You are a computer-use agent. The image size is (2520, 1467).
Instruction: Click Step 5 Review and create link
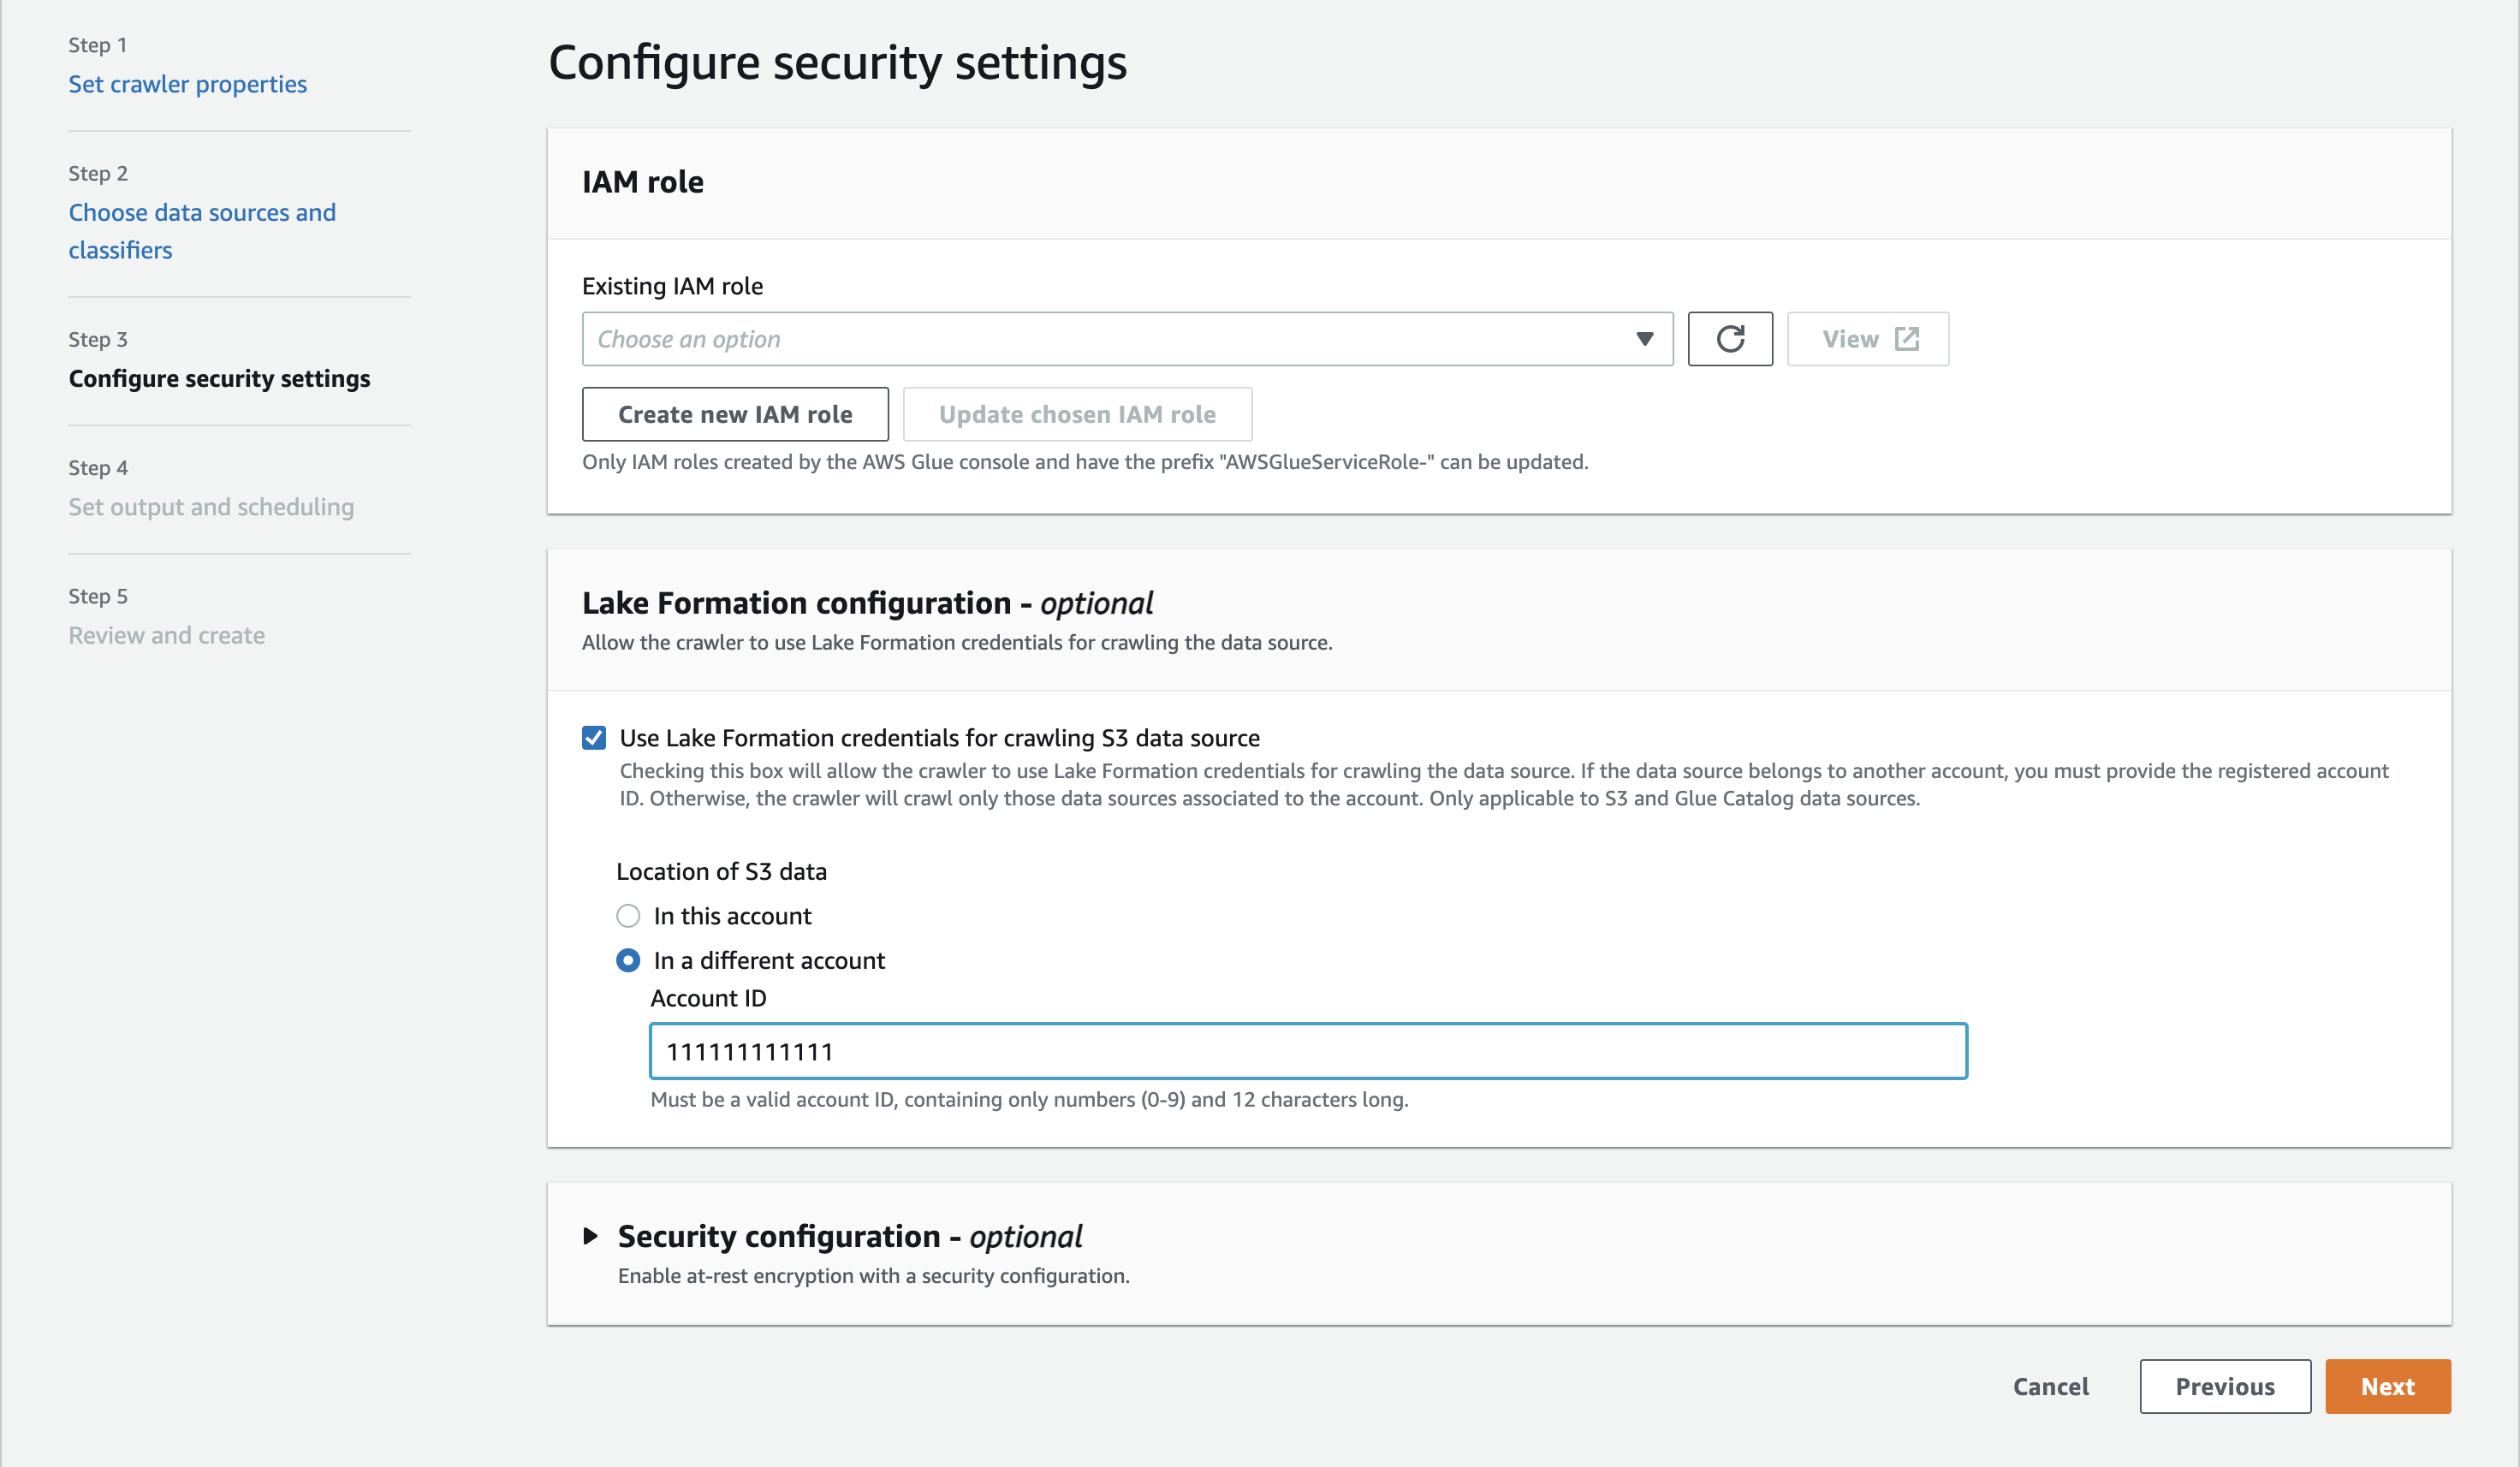click(166, 634)
